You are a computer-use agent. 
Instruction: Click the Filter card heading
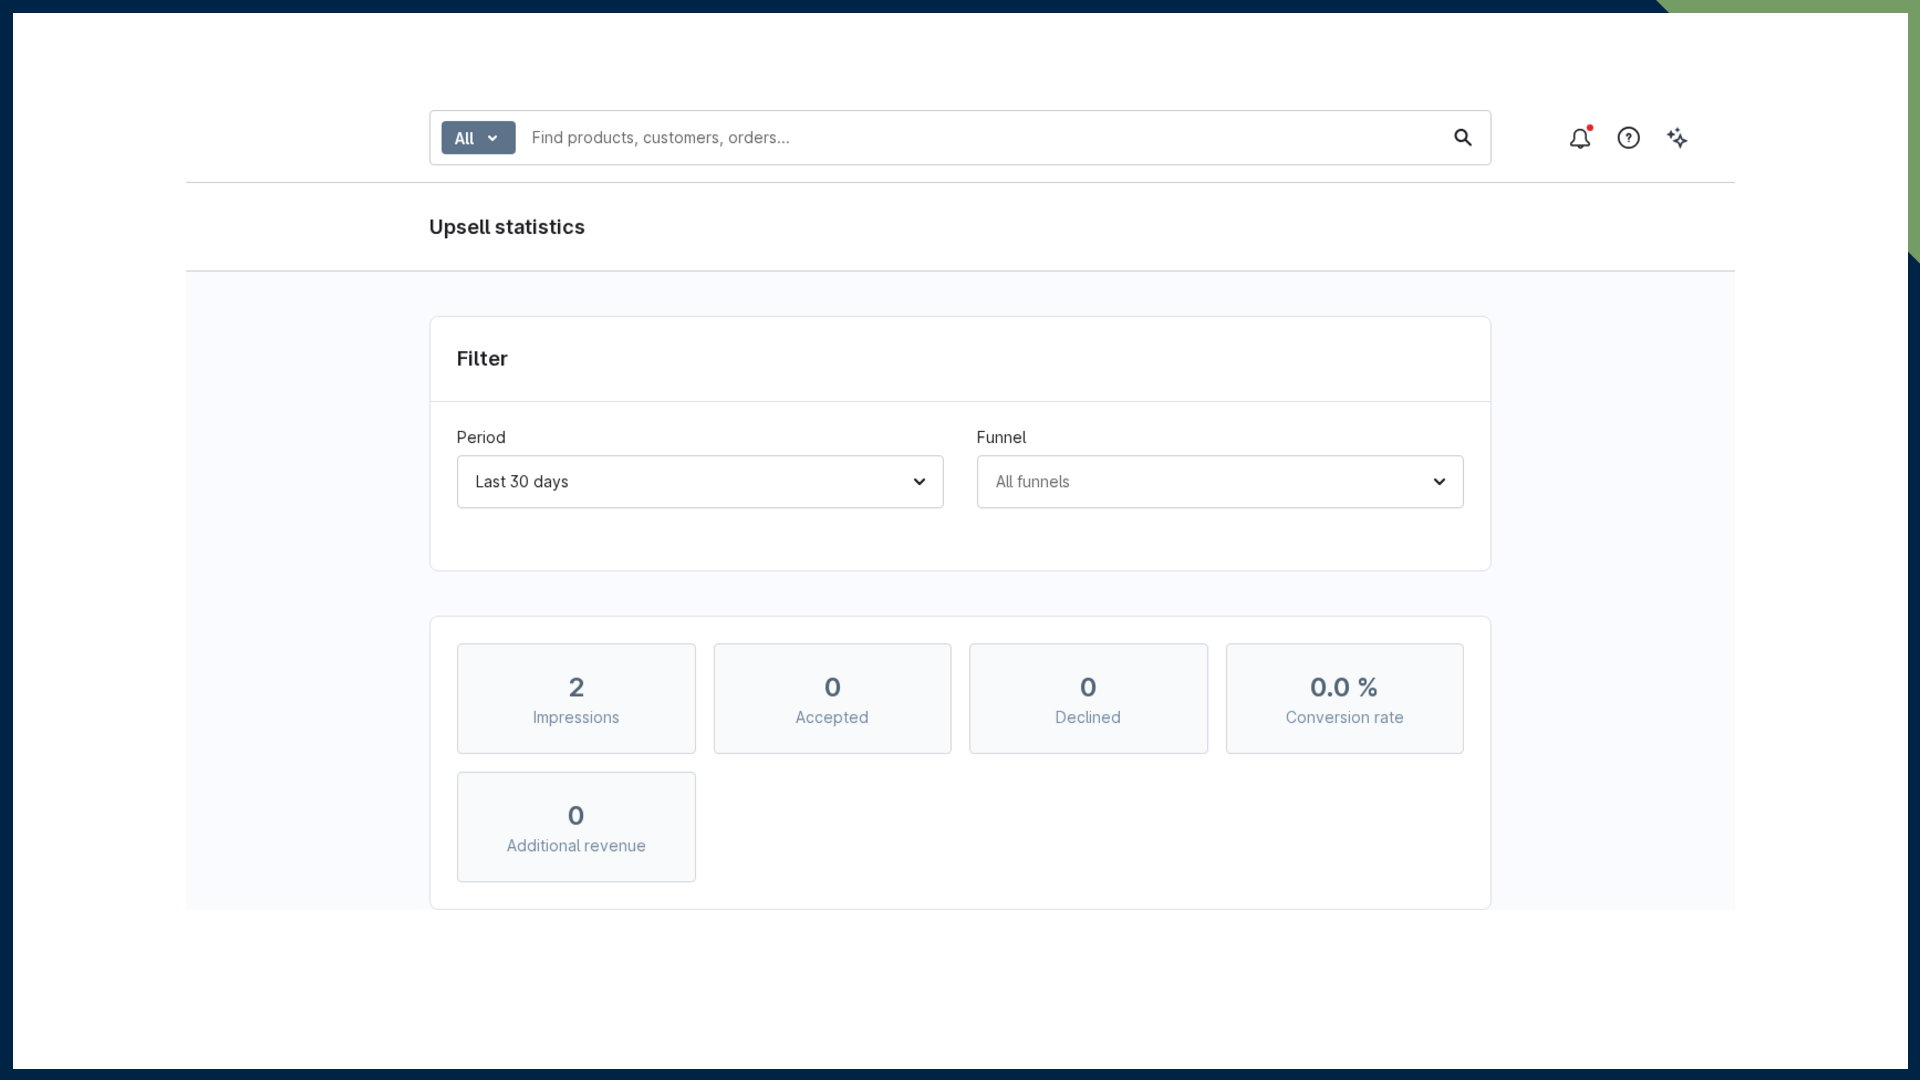(x=482, y=359)
